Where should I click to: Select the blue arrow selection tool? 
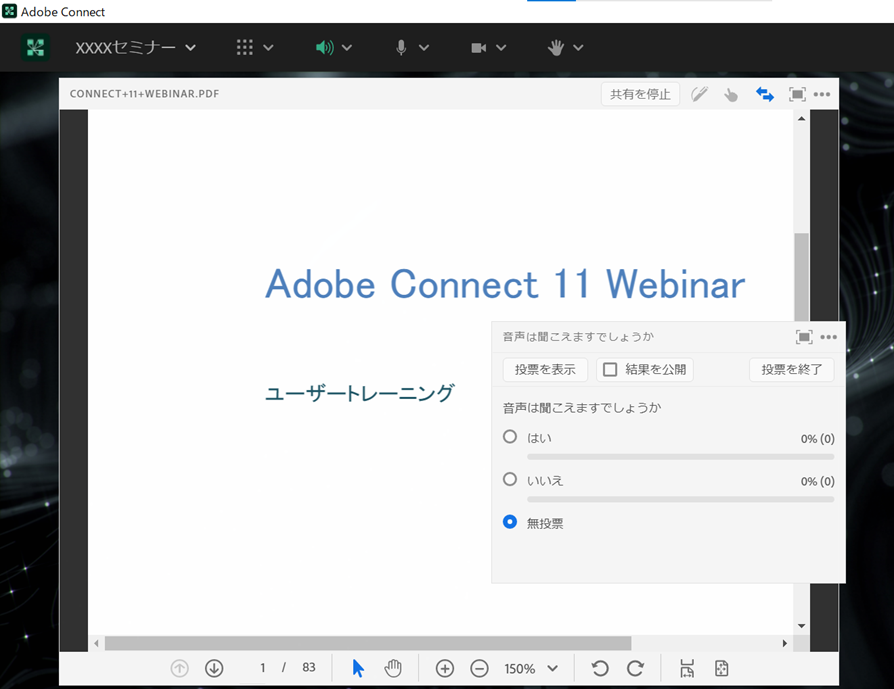tap(358, 668)
